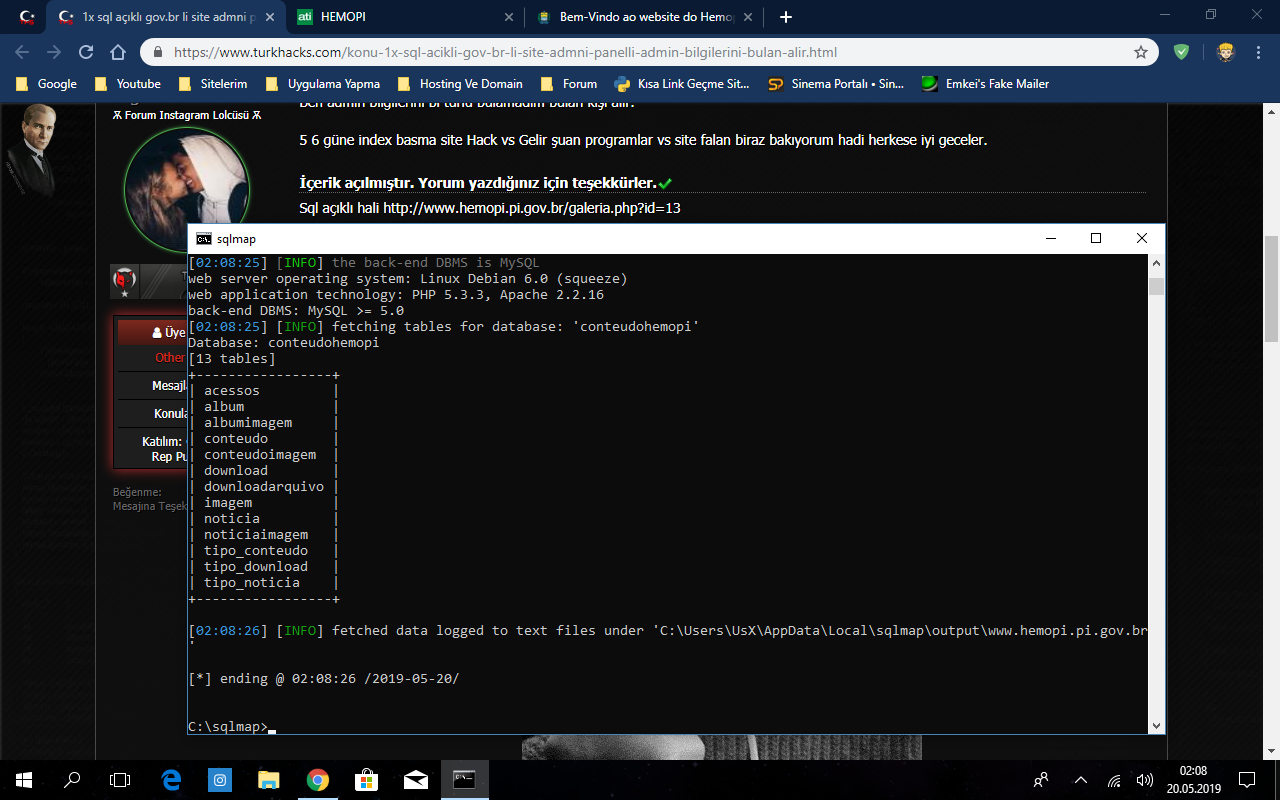Open the Hosting Ve Domain bookmark folder

tap(460, 84)
